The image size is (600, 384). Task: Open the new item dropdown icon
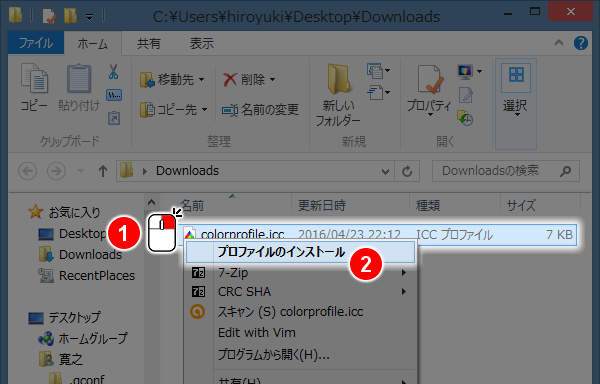click(x=378, y=70)
